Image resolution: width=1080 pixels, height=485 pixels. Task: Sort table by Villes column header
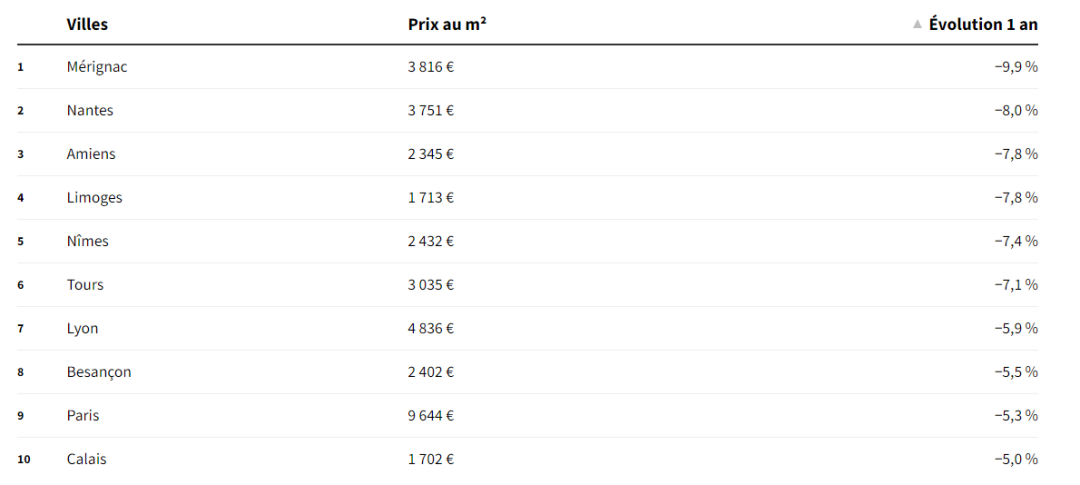pos(87,24)
